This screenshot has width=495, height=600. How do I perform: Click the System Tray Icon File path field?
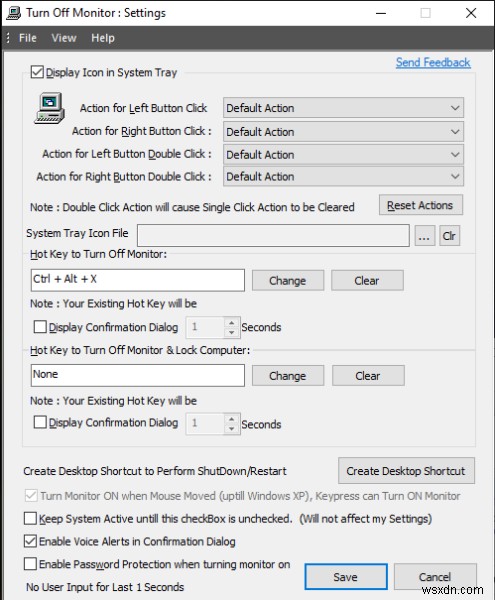coord(273,236)
